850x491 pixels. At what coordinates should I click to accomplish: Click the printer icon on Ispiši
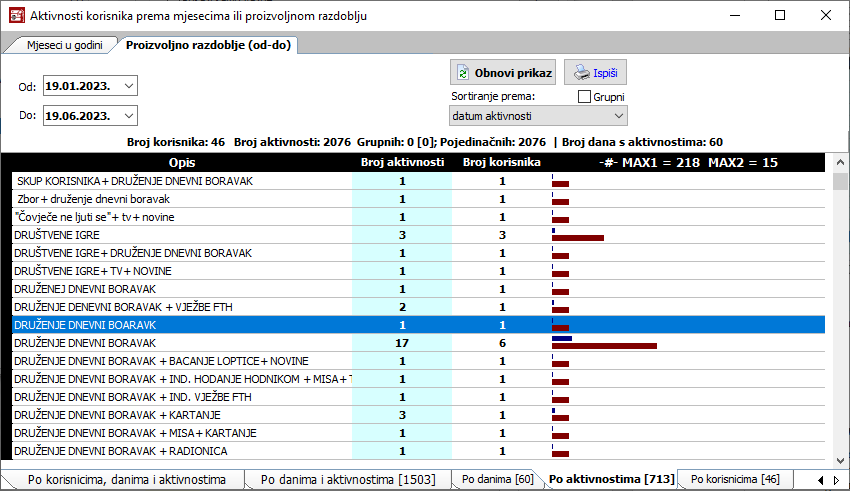[x=581, y=73]
